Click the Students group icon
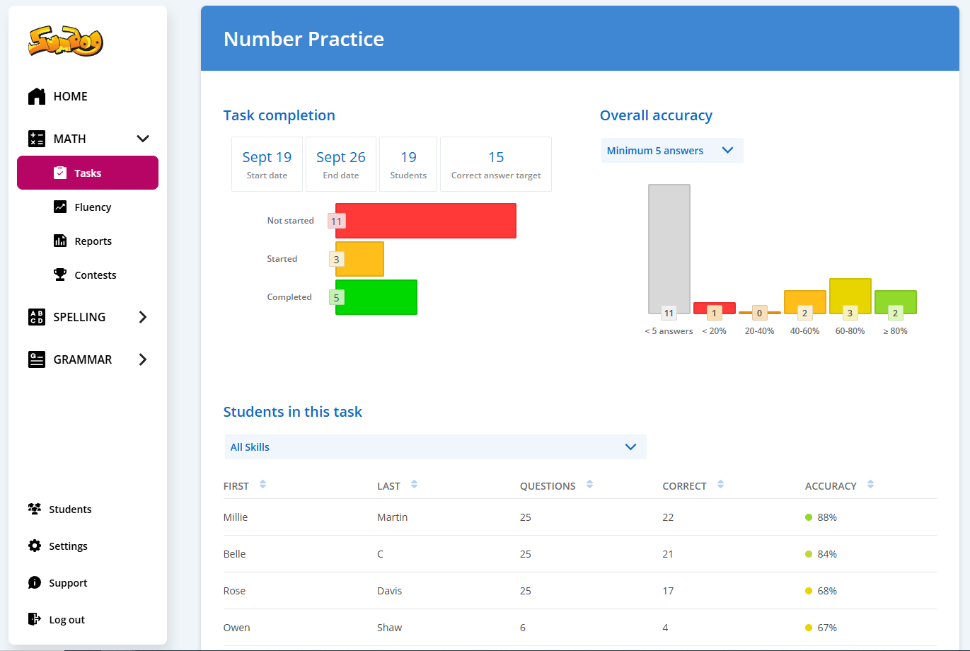The image size is (970, 651). click(x=35, y=509)
